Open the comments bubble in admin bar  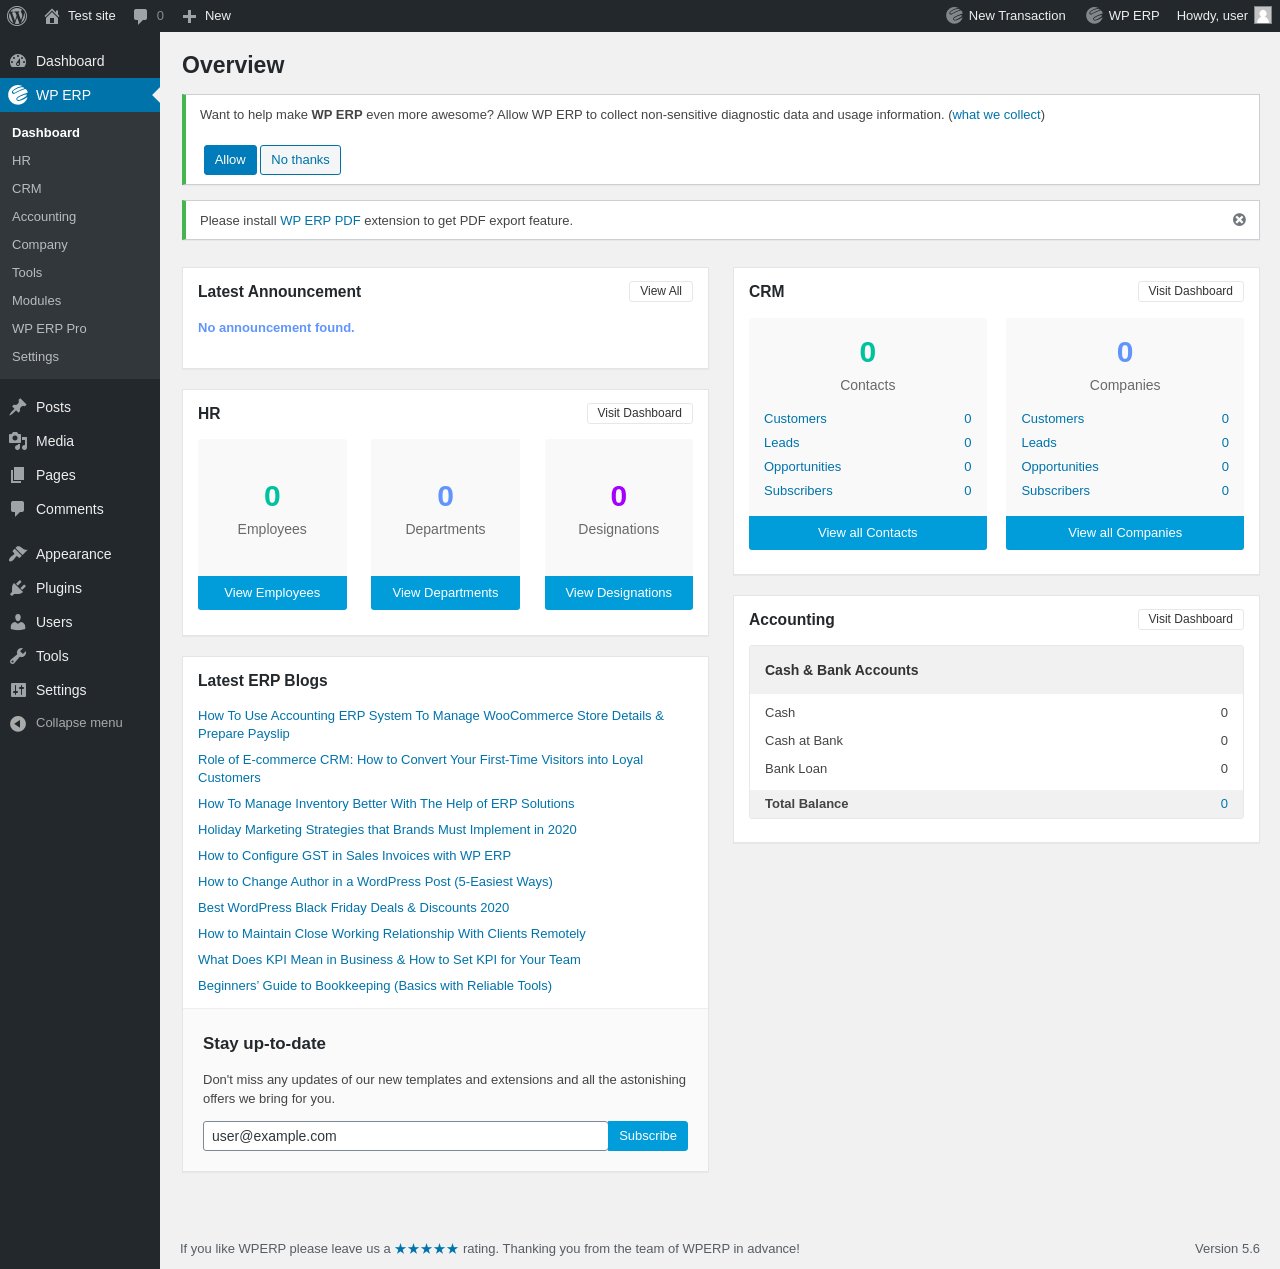[x=141, y=16]
